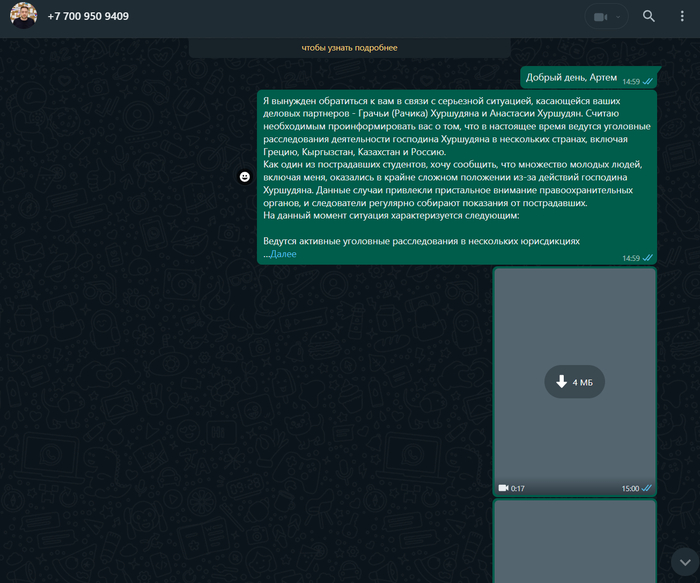Select the long message text bubble
Screen dimensions: 700x583
tap(450, 160)
